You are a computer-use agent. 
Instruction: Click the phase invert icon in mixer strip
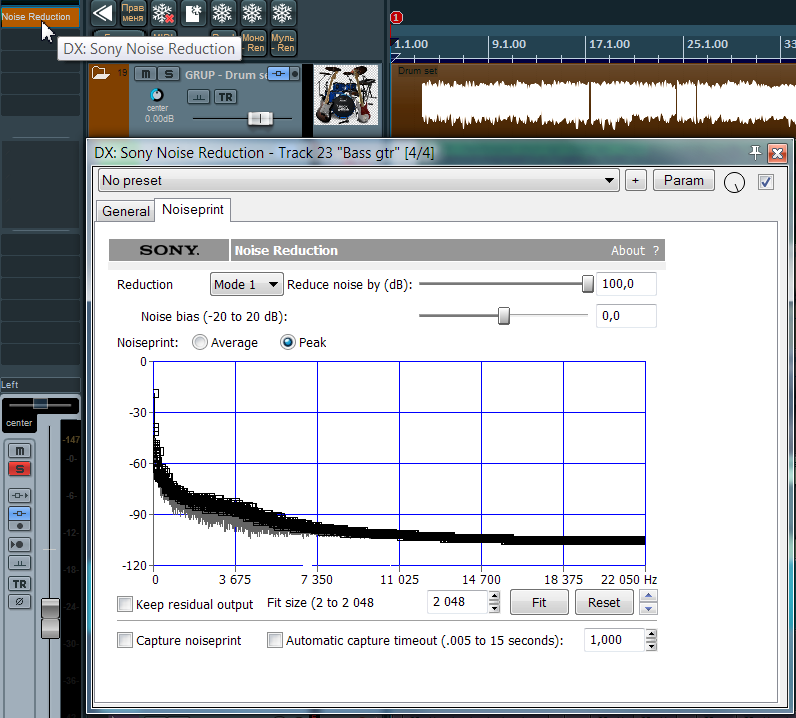pyautogui.click(x=19, y=602)
